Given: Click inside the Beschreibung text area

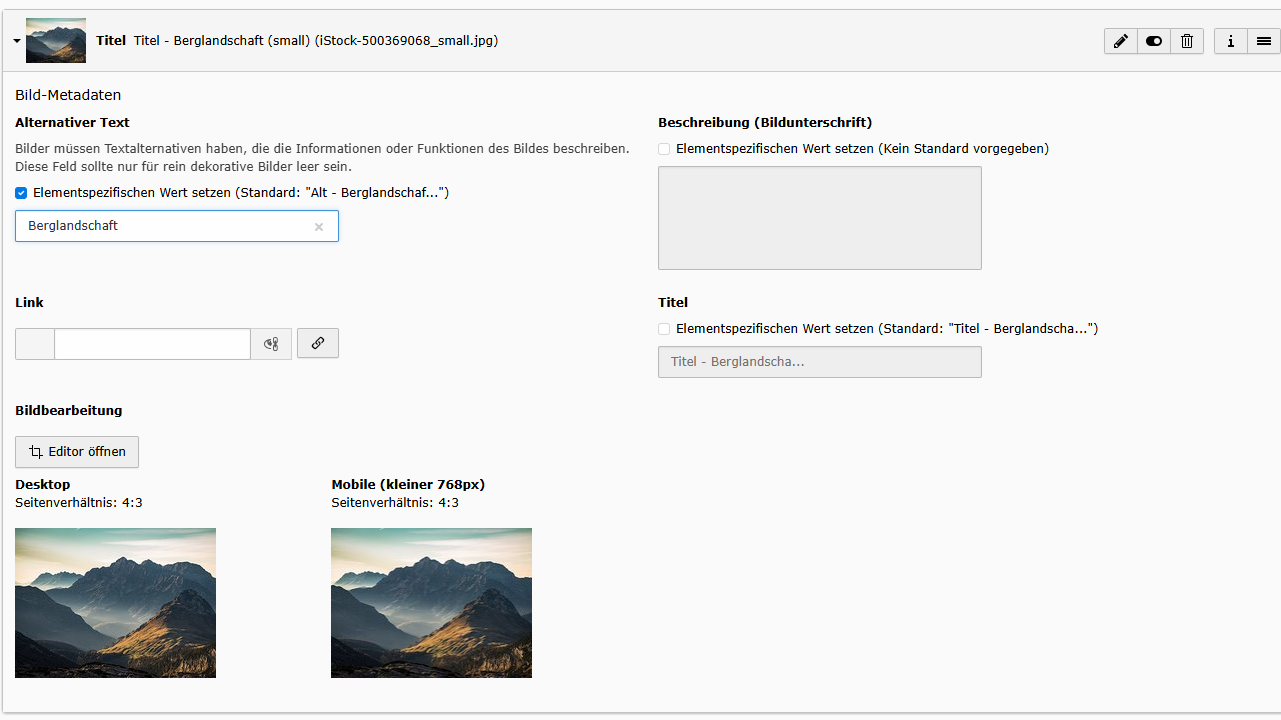Looking at the screenshot, I should click(819, 217).
